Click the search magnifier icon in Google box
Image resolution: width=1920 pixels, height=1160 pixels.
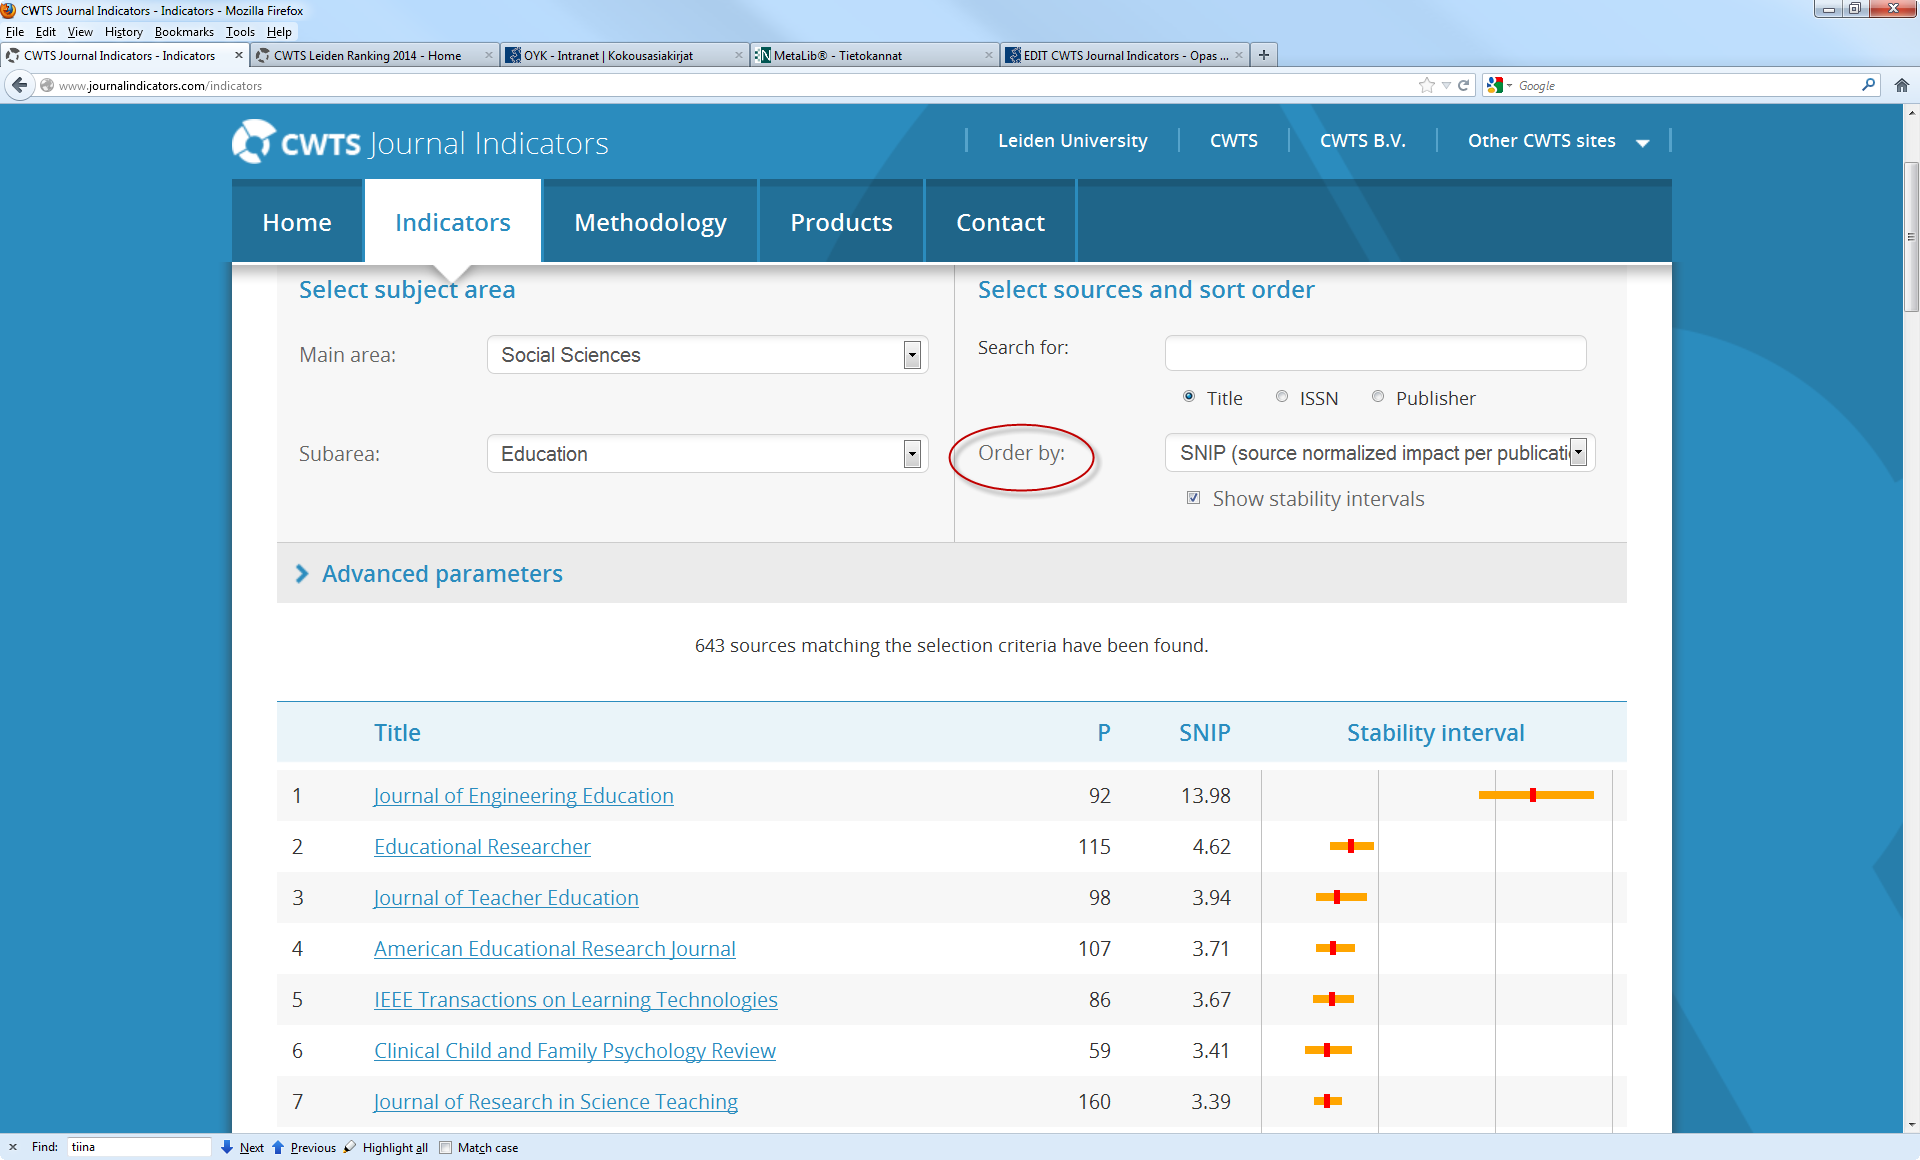click(x=1867, y=86)
